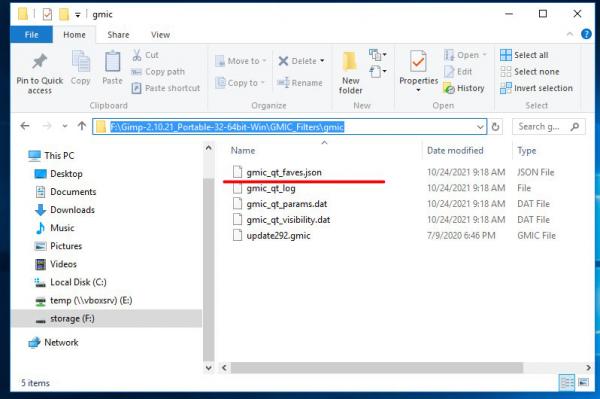Create a New folder from the ribbon
The height and width of the screenshot is (399, 600).
[x=350, y=73]
